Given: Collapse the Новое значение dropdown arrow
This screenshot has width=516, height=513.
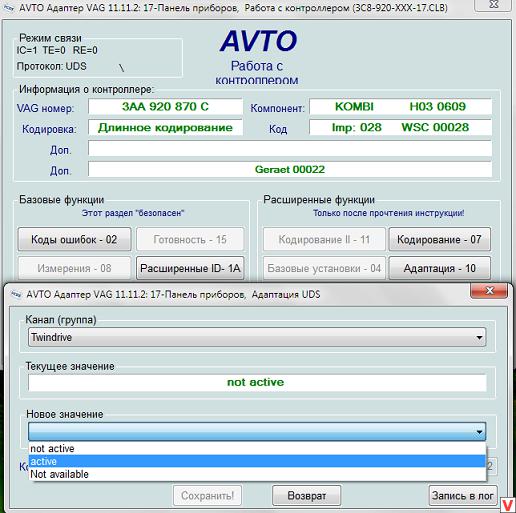Looking at the screenshot, I should (x=479, y=432).
